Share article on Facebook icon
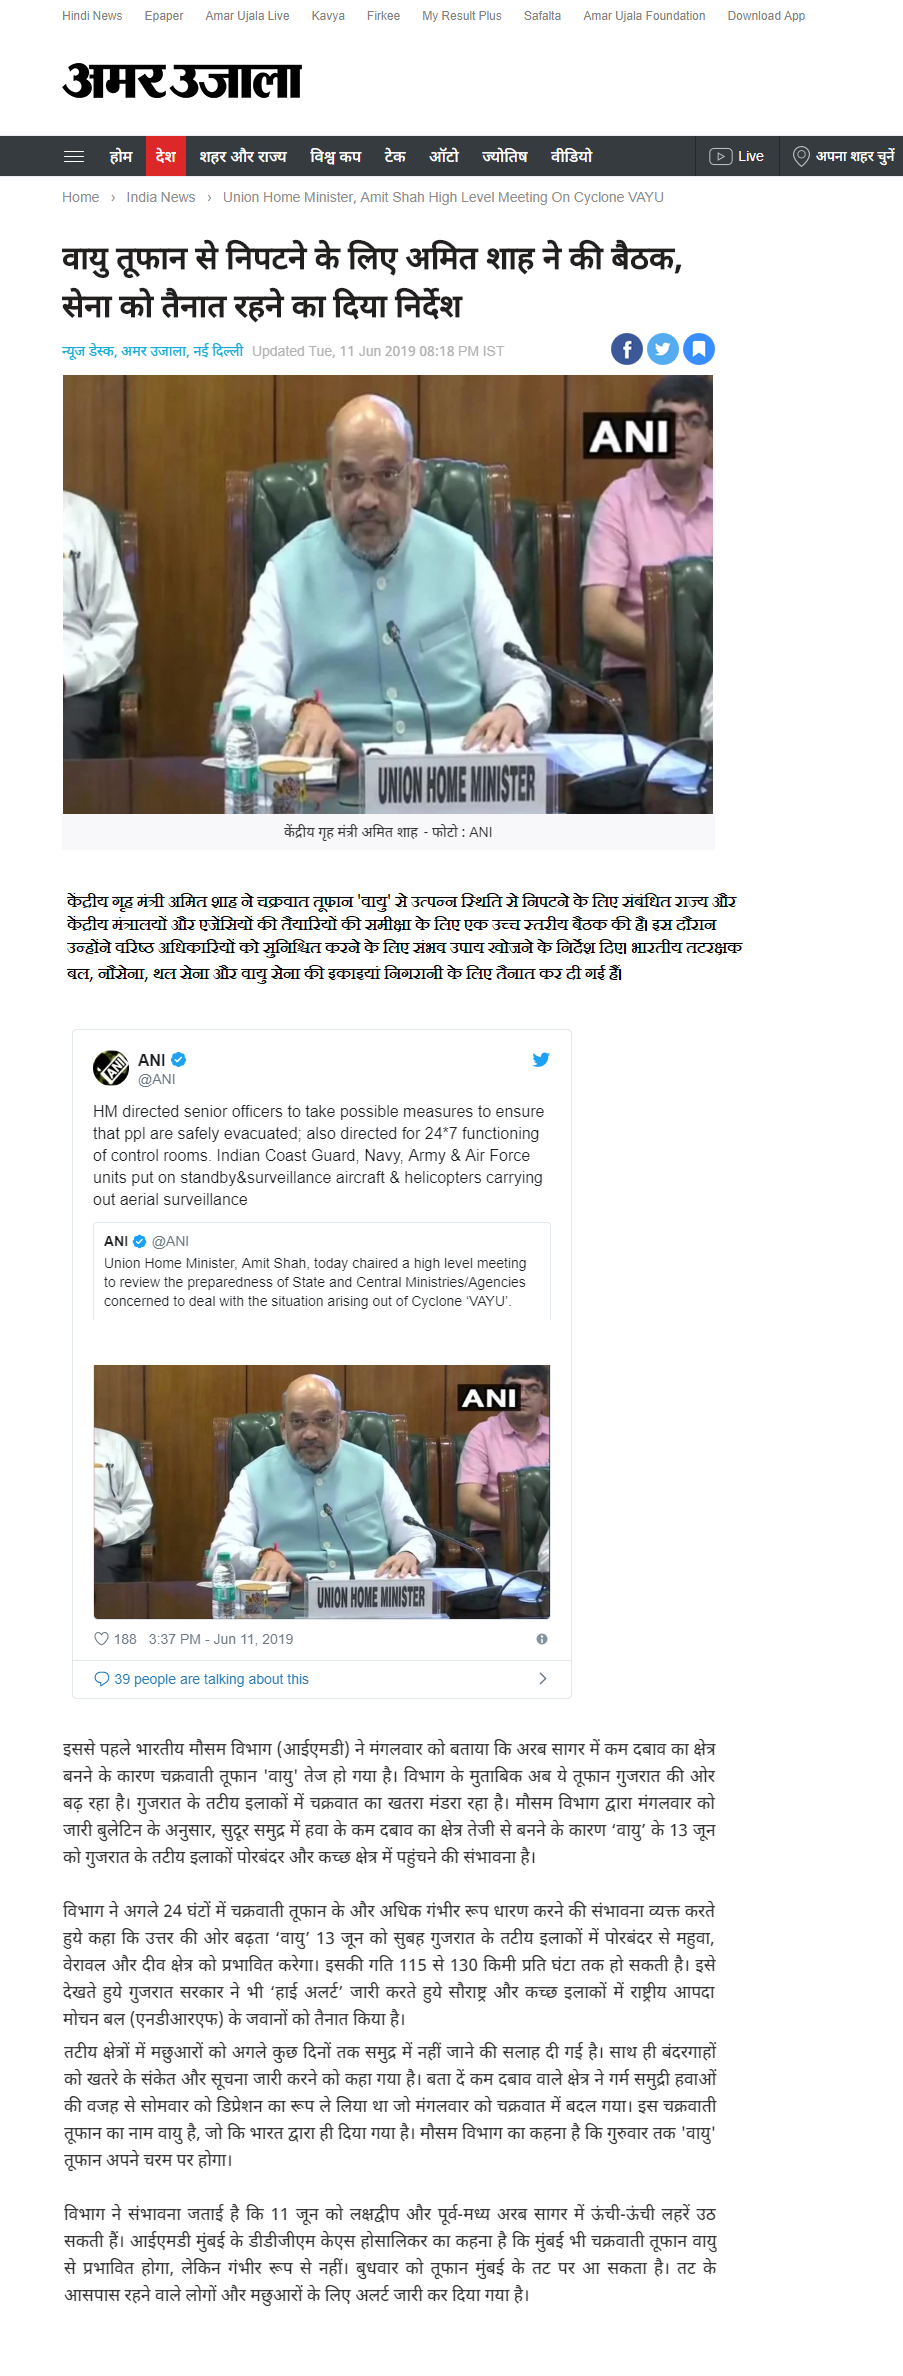The image size is (903, 2376). [627, 349]
